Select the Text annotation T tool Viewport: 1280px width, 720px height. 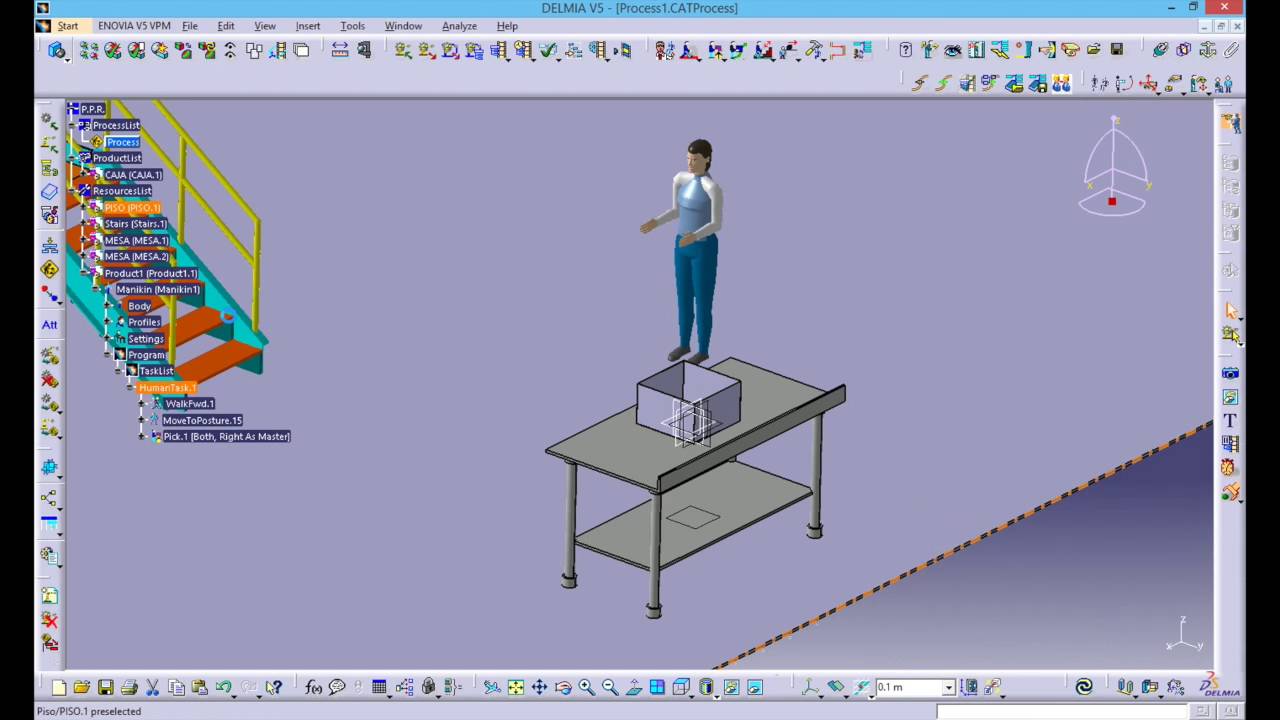[1230, 420]
